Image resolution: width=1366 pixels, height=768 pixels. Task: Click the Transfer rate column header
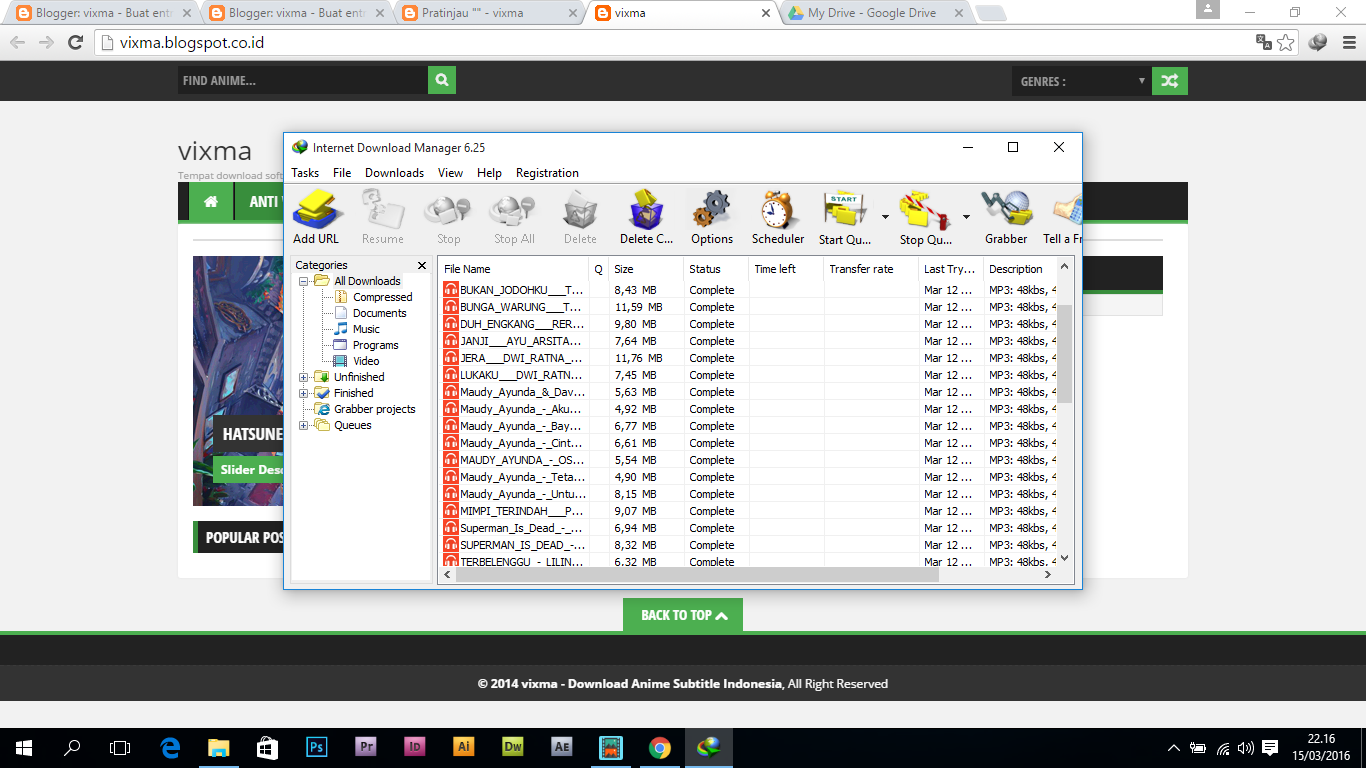[x=871, y=269]
